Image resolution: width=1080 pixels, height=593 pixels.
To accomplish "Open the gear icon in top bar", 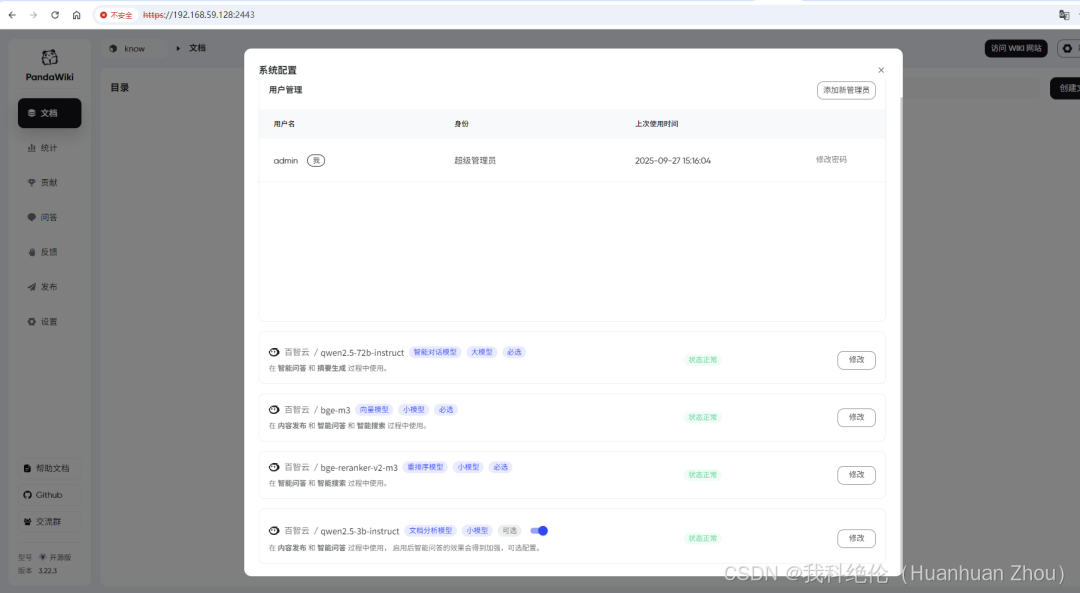I will [1067, 48].
